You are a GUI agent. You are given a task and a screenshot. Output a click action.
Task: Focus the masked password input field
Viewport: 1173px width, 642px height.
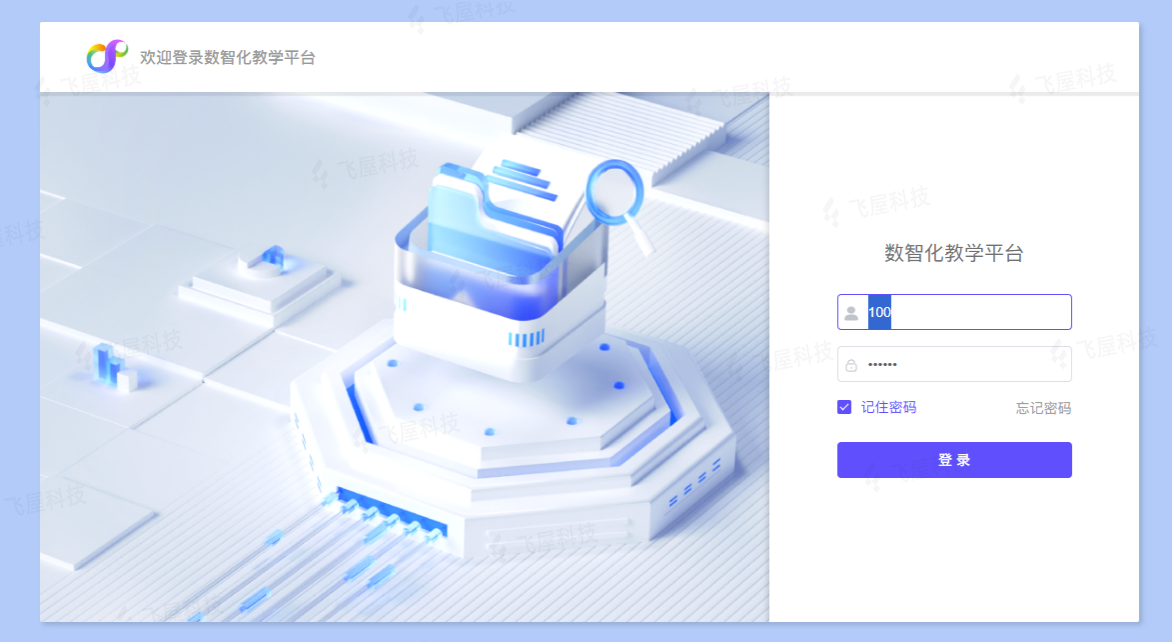click(954, 364)
